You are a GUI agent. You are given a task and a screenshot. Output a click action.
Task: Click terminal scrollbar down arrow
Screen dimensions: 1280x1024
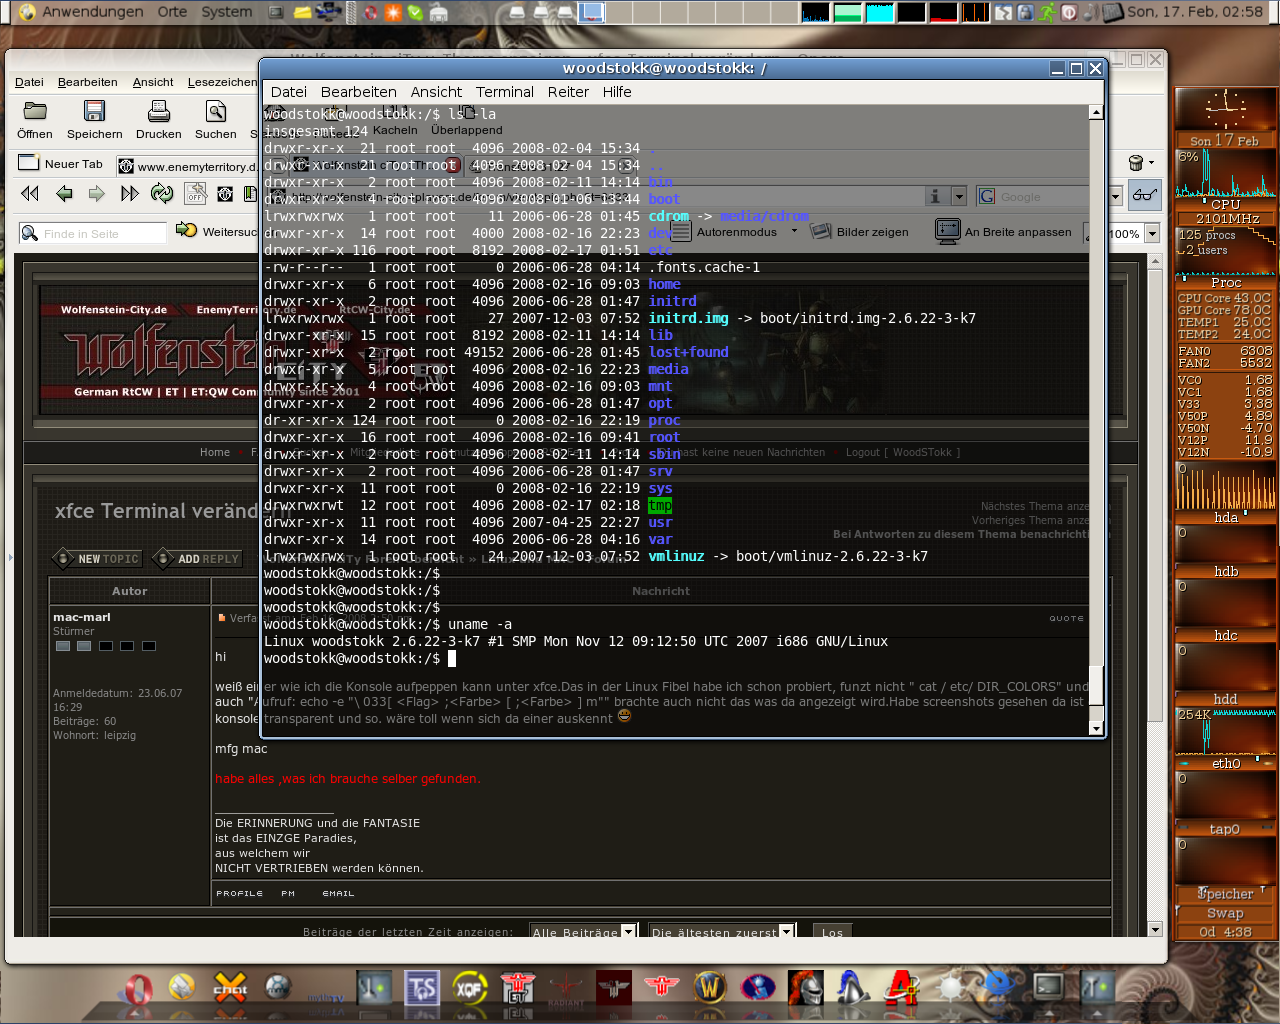pyautogui.click(x=1096, y=729)
